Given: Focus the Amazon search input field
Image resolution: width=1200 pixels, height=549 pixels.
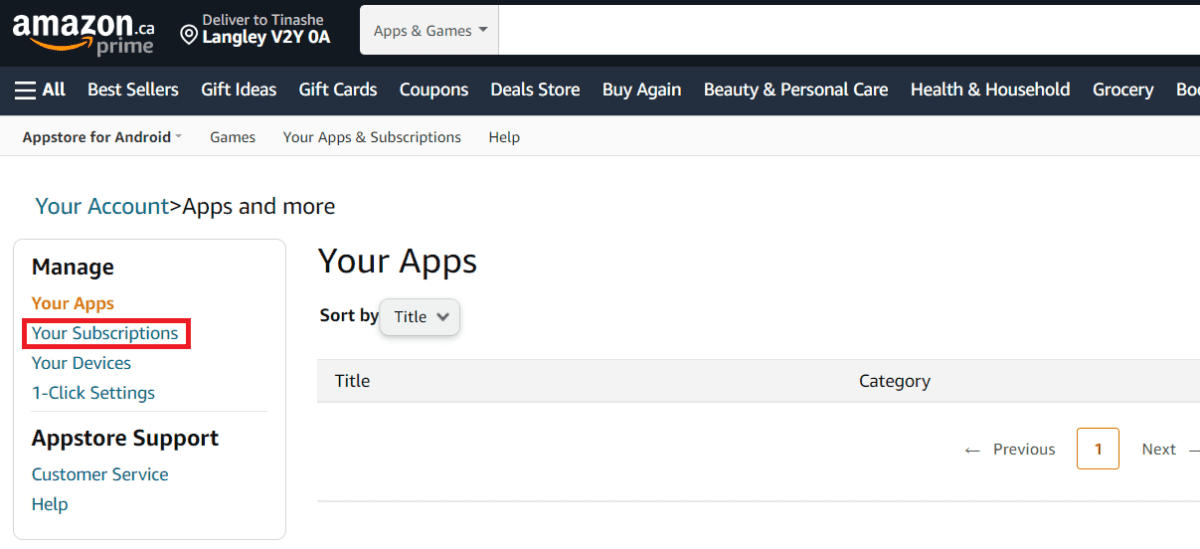Looking at the screenshot, I should [x=849, y=31].
